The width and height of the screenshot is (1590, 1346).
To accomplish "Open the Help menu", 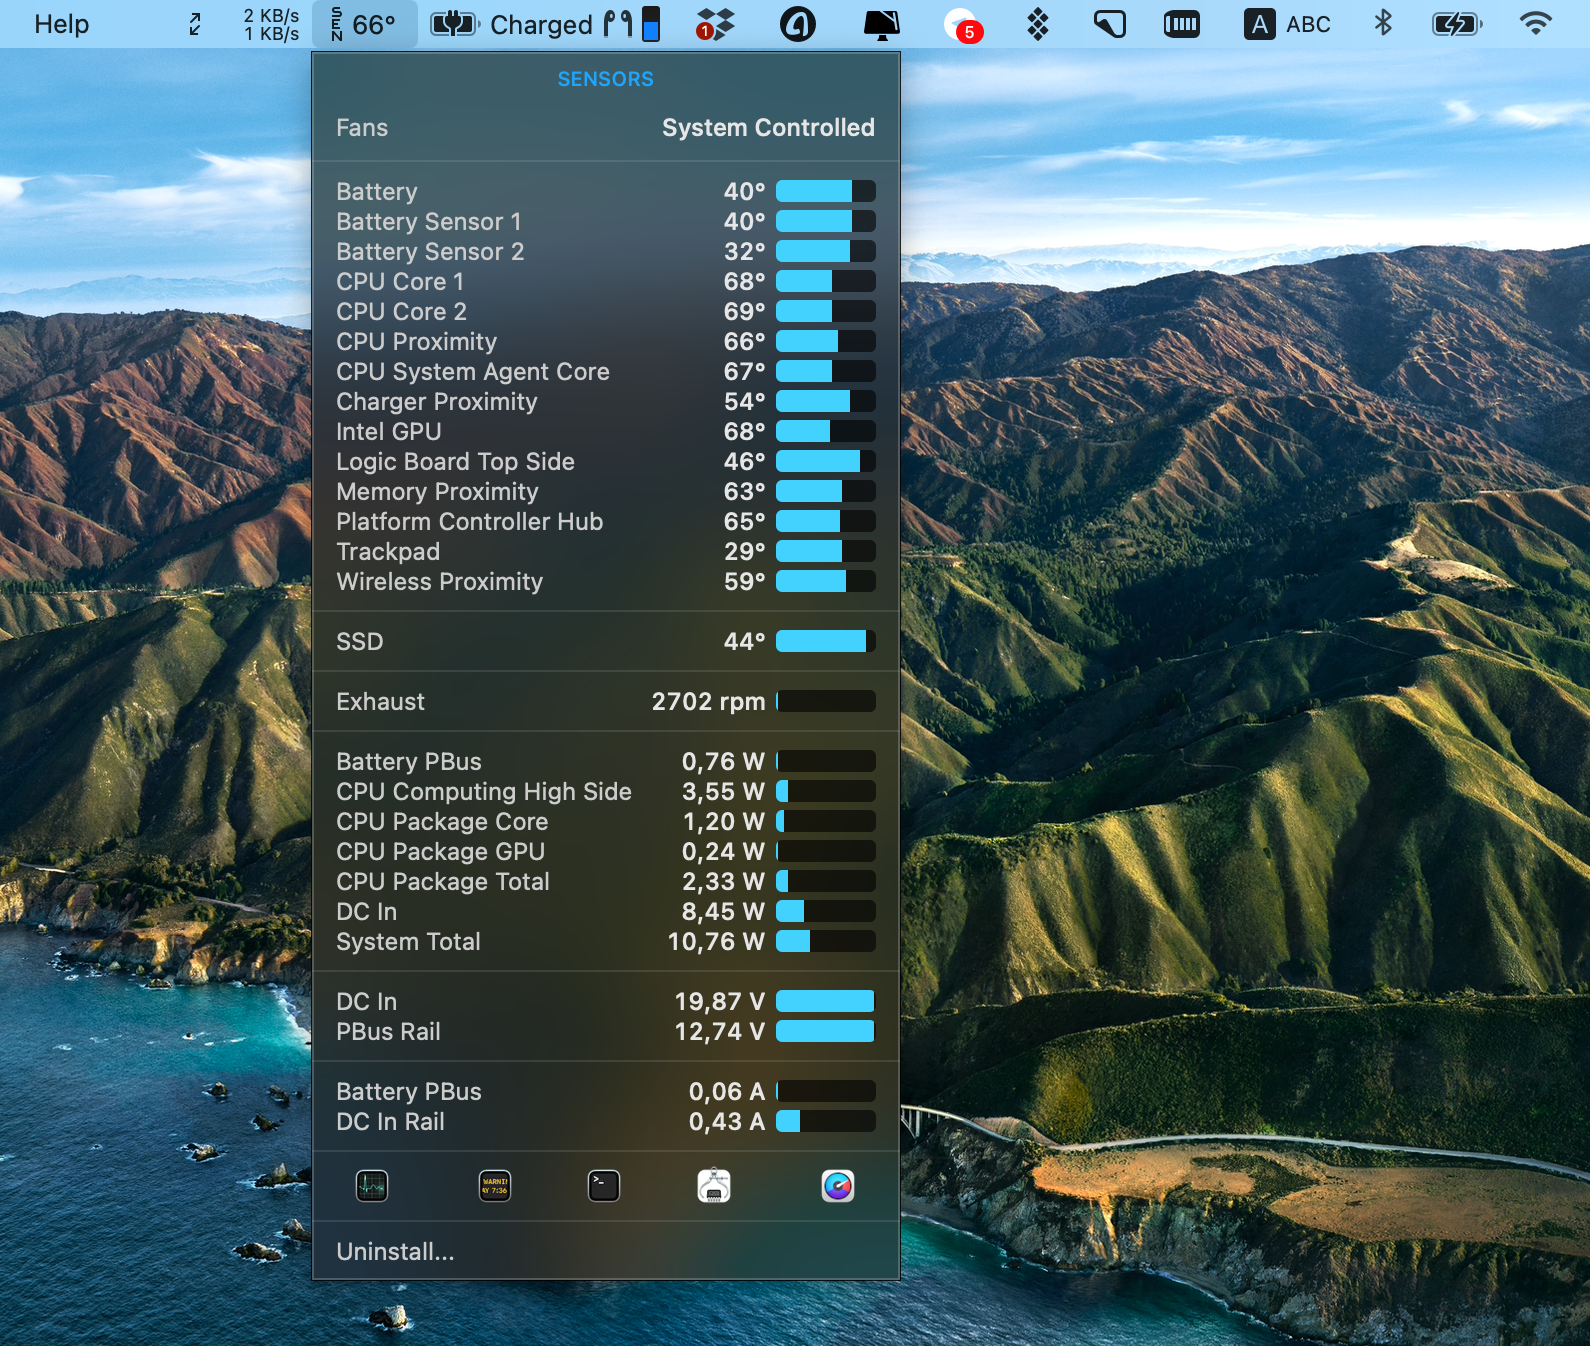I will tap(62, 24).
